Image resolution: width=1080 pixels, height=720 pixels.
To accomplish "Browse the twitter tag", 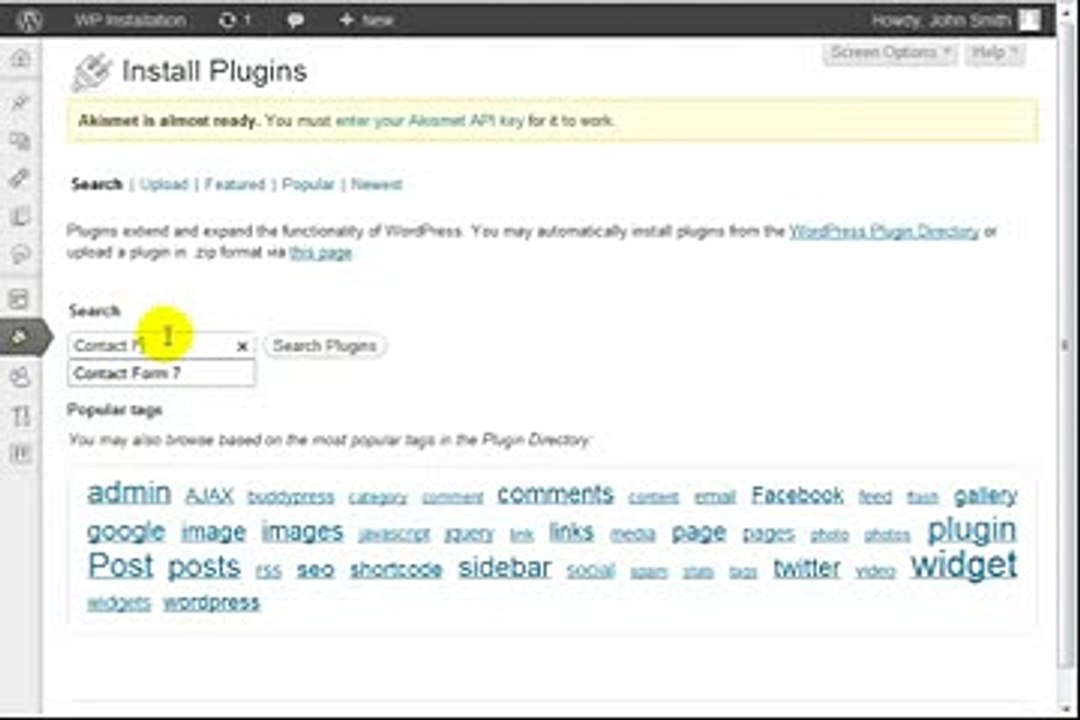I will 807,568.
